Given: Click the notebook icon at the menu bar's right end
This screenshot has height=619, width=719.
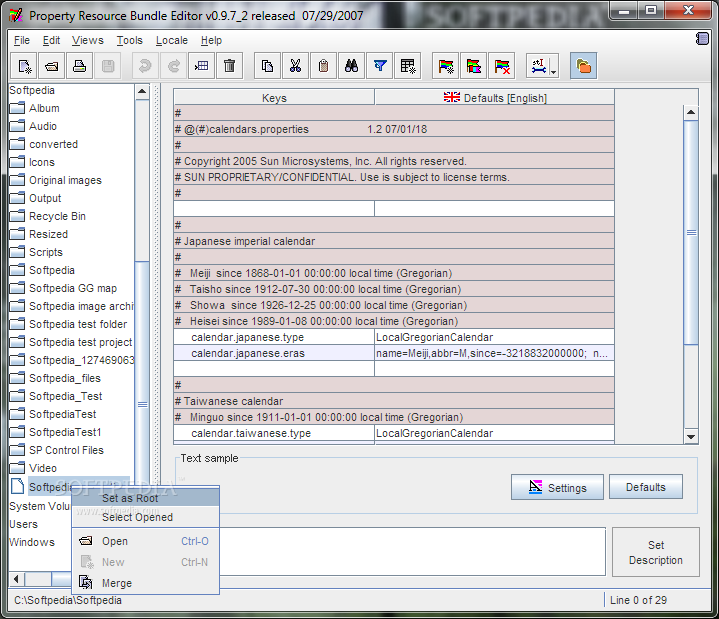Looking at the screenshot, I should (x=702, y=39).
